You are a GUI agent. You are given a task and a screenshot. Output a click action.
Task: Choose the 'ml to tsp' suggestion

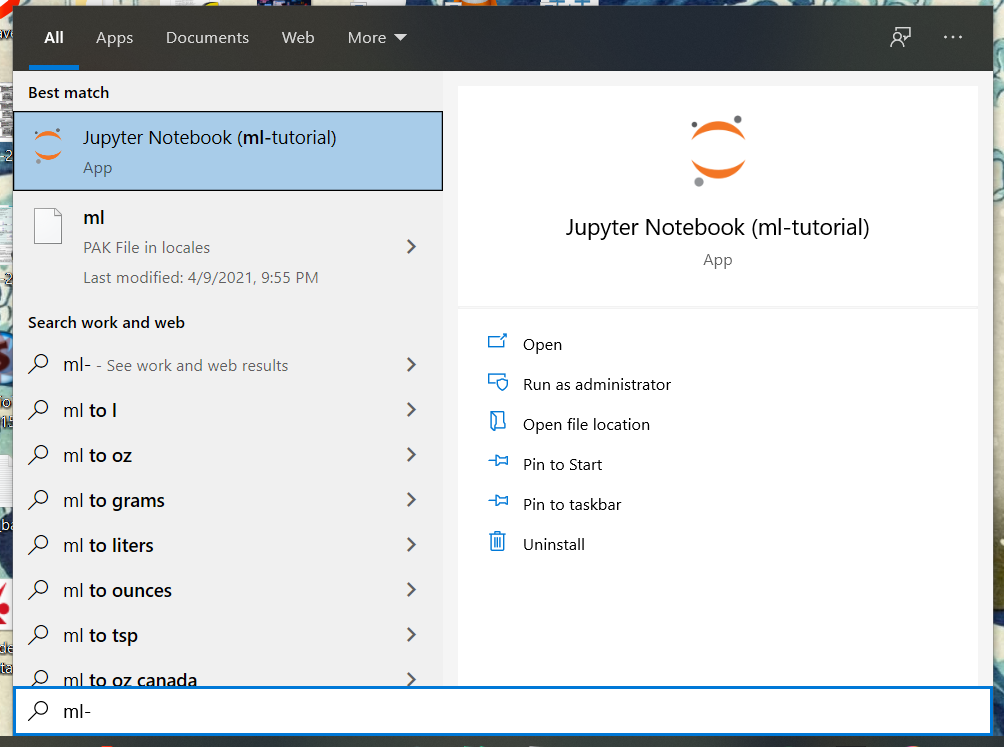coord(228,635)
